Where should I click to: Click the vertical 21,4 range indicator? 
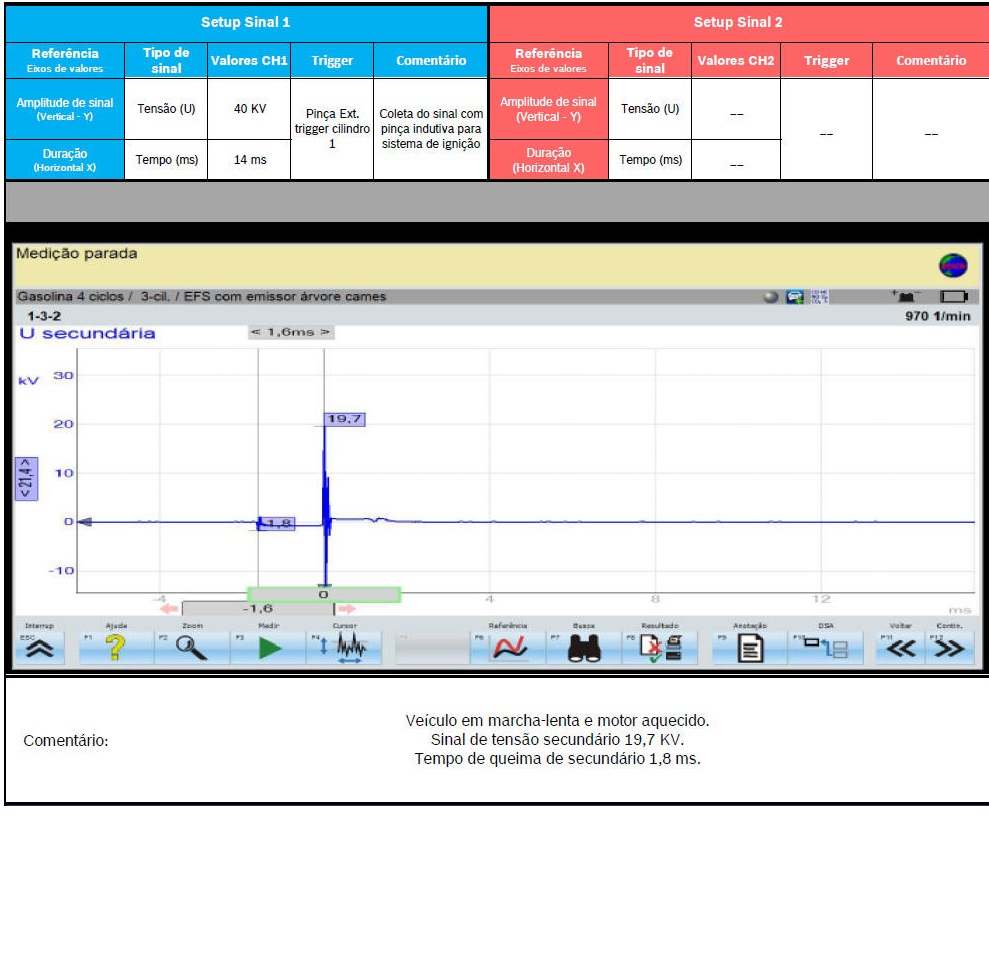(26, 478)
